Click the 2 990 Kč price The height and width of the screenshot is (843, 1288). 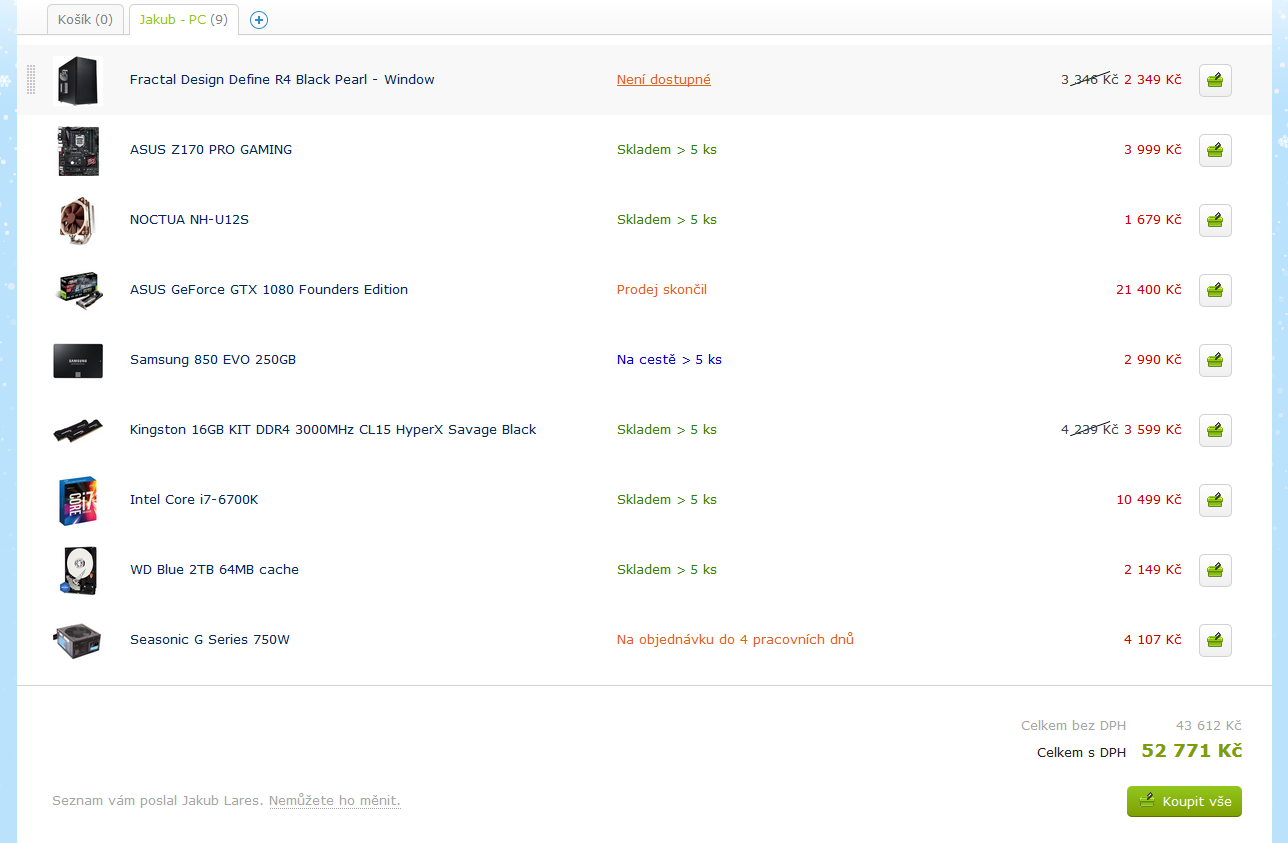point(1153,360)
